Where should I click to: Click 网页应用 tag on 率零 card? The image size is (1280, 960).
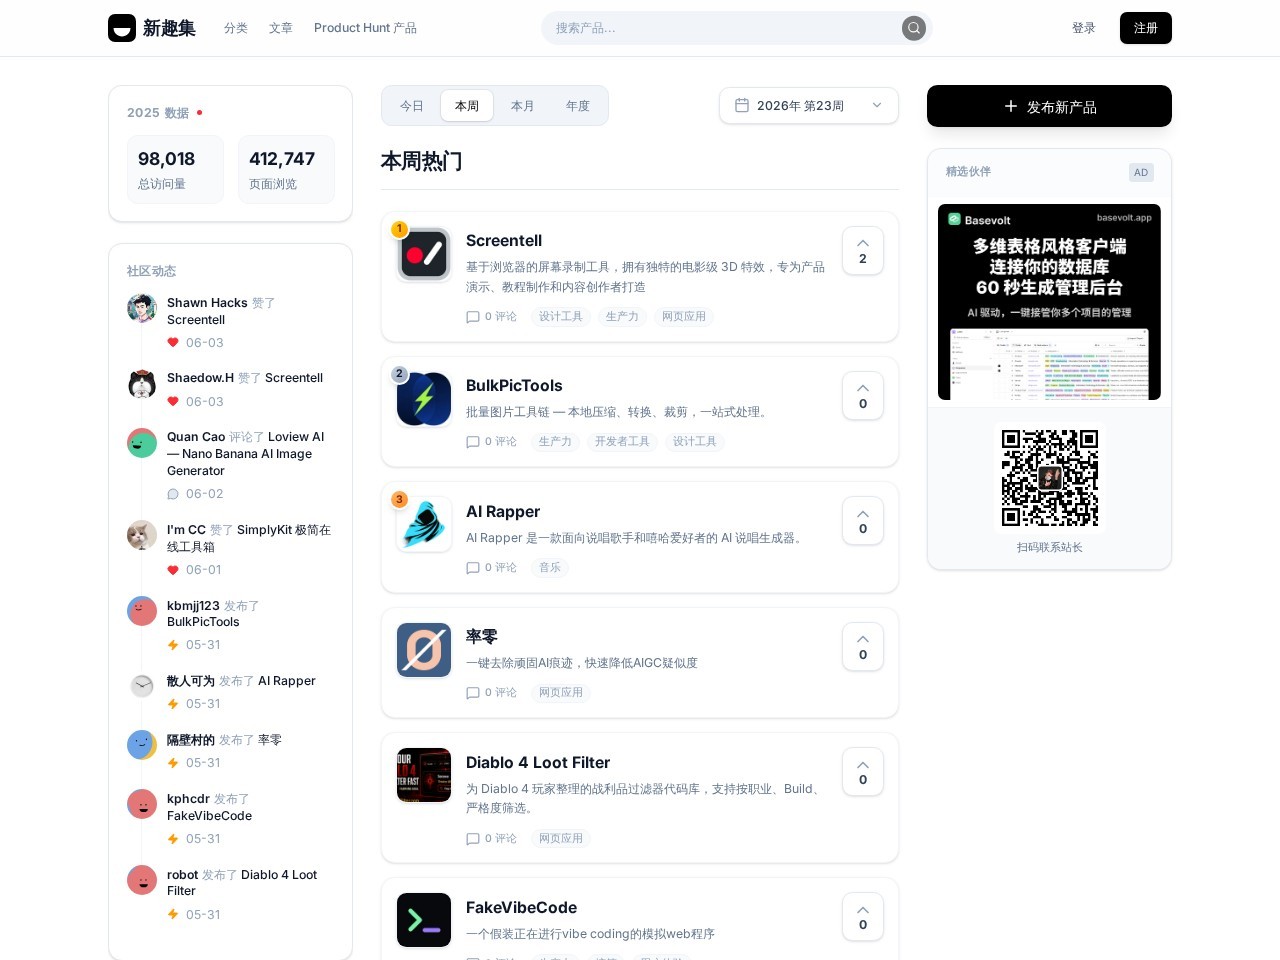(x=561, y=693)
